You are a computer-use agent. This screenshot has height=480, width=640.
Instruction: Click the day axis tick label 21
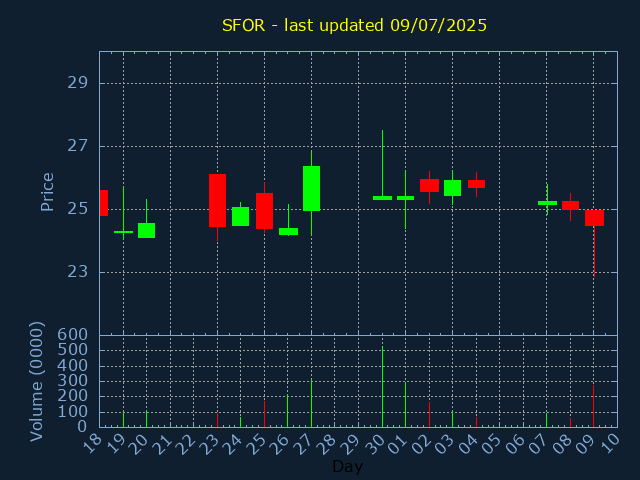point(163,444)
